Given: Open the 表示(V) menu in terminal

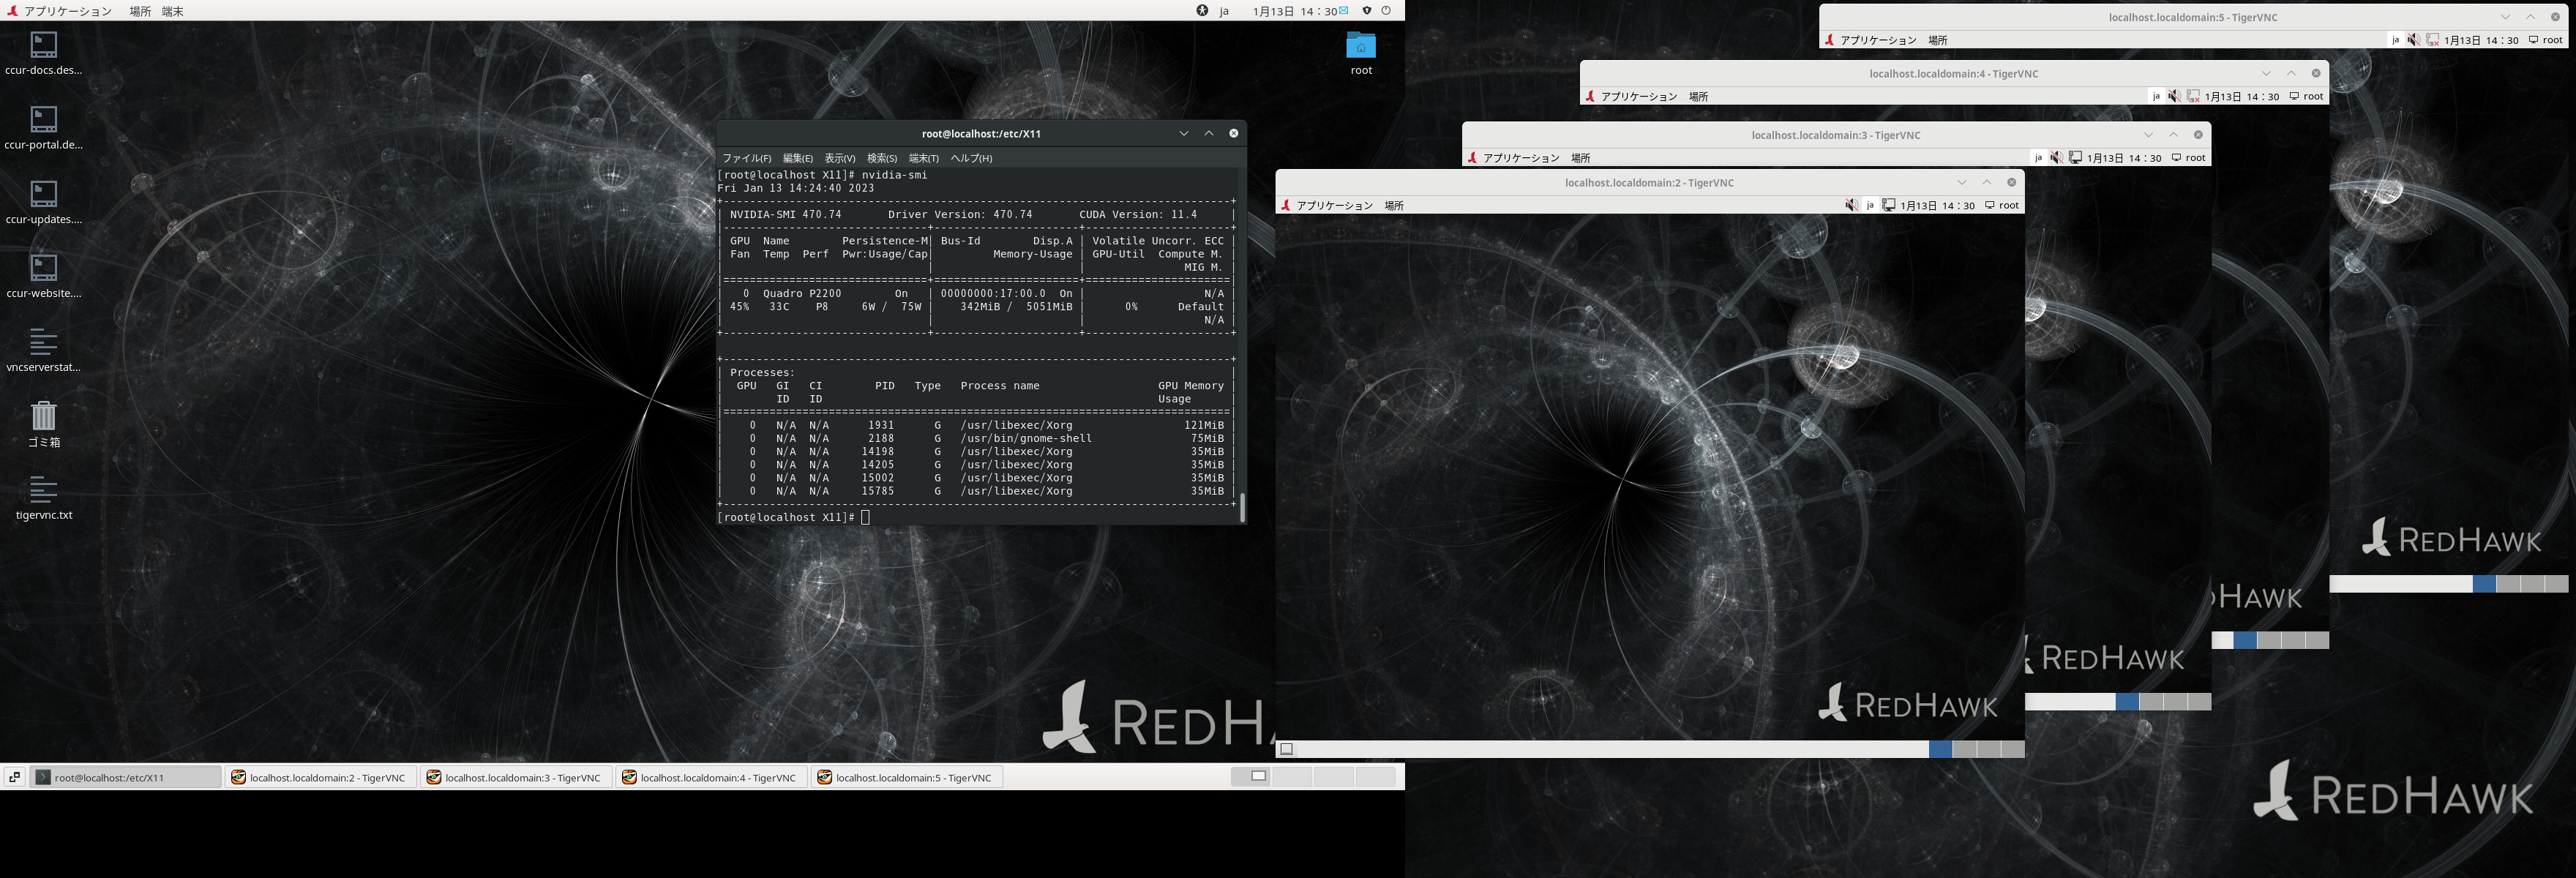Looking at the screenshot, I should tap(840, 158).
